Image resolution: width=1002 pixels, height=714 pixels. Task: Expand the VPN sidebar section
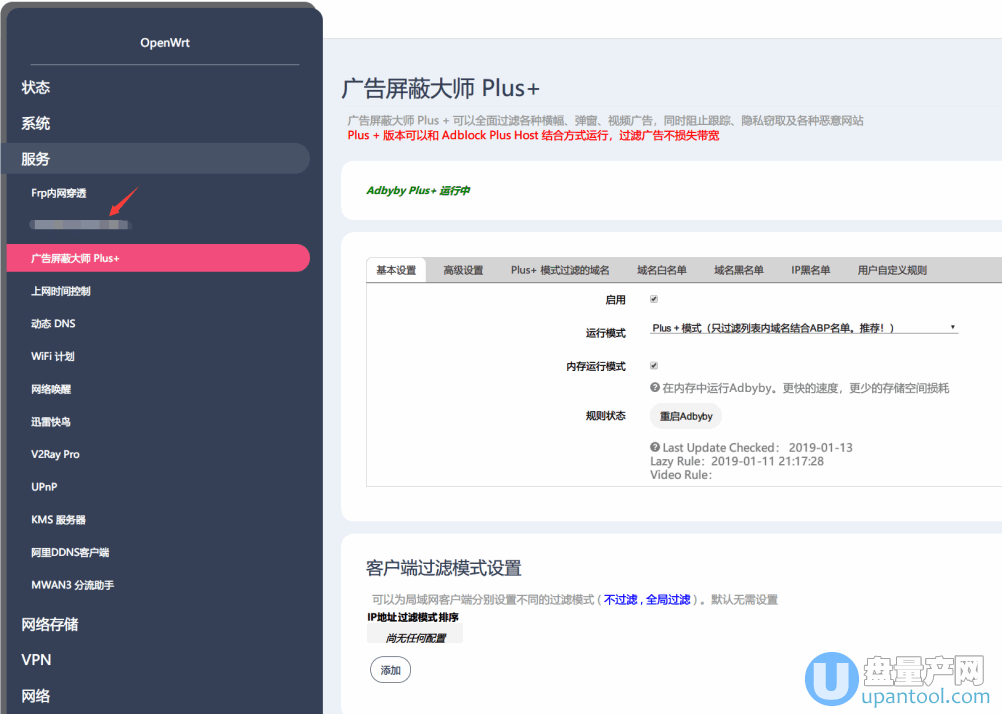click(36, 660)
